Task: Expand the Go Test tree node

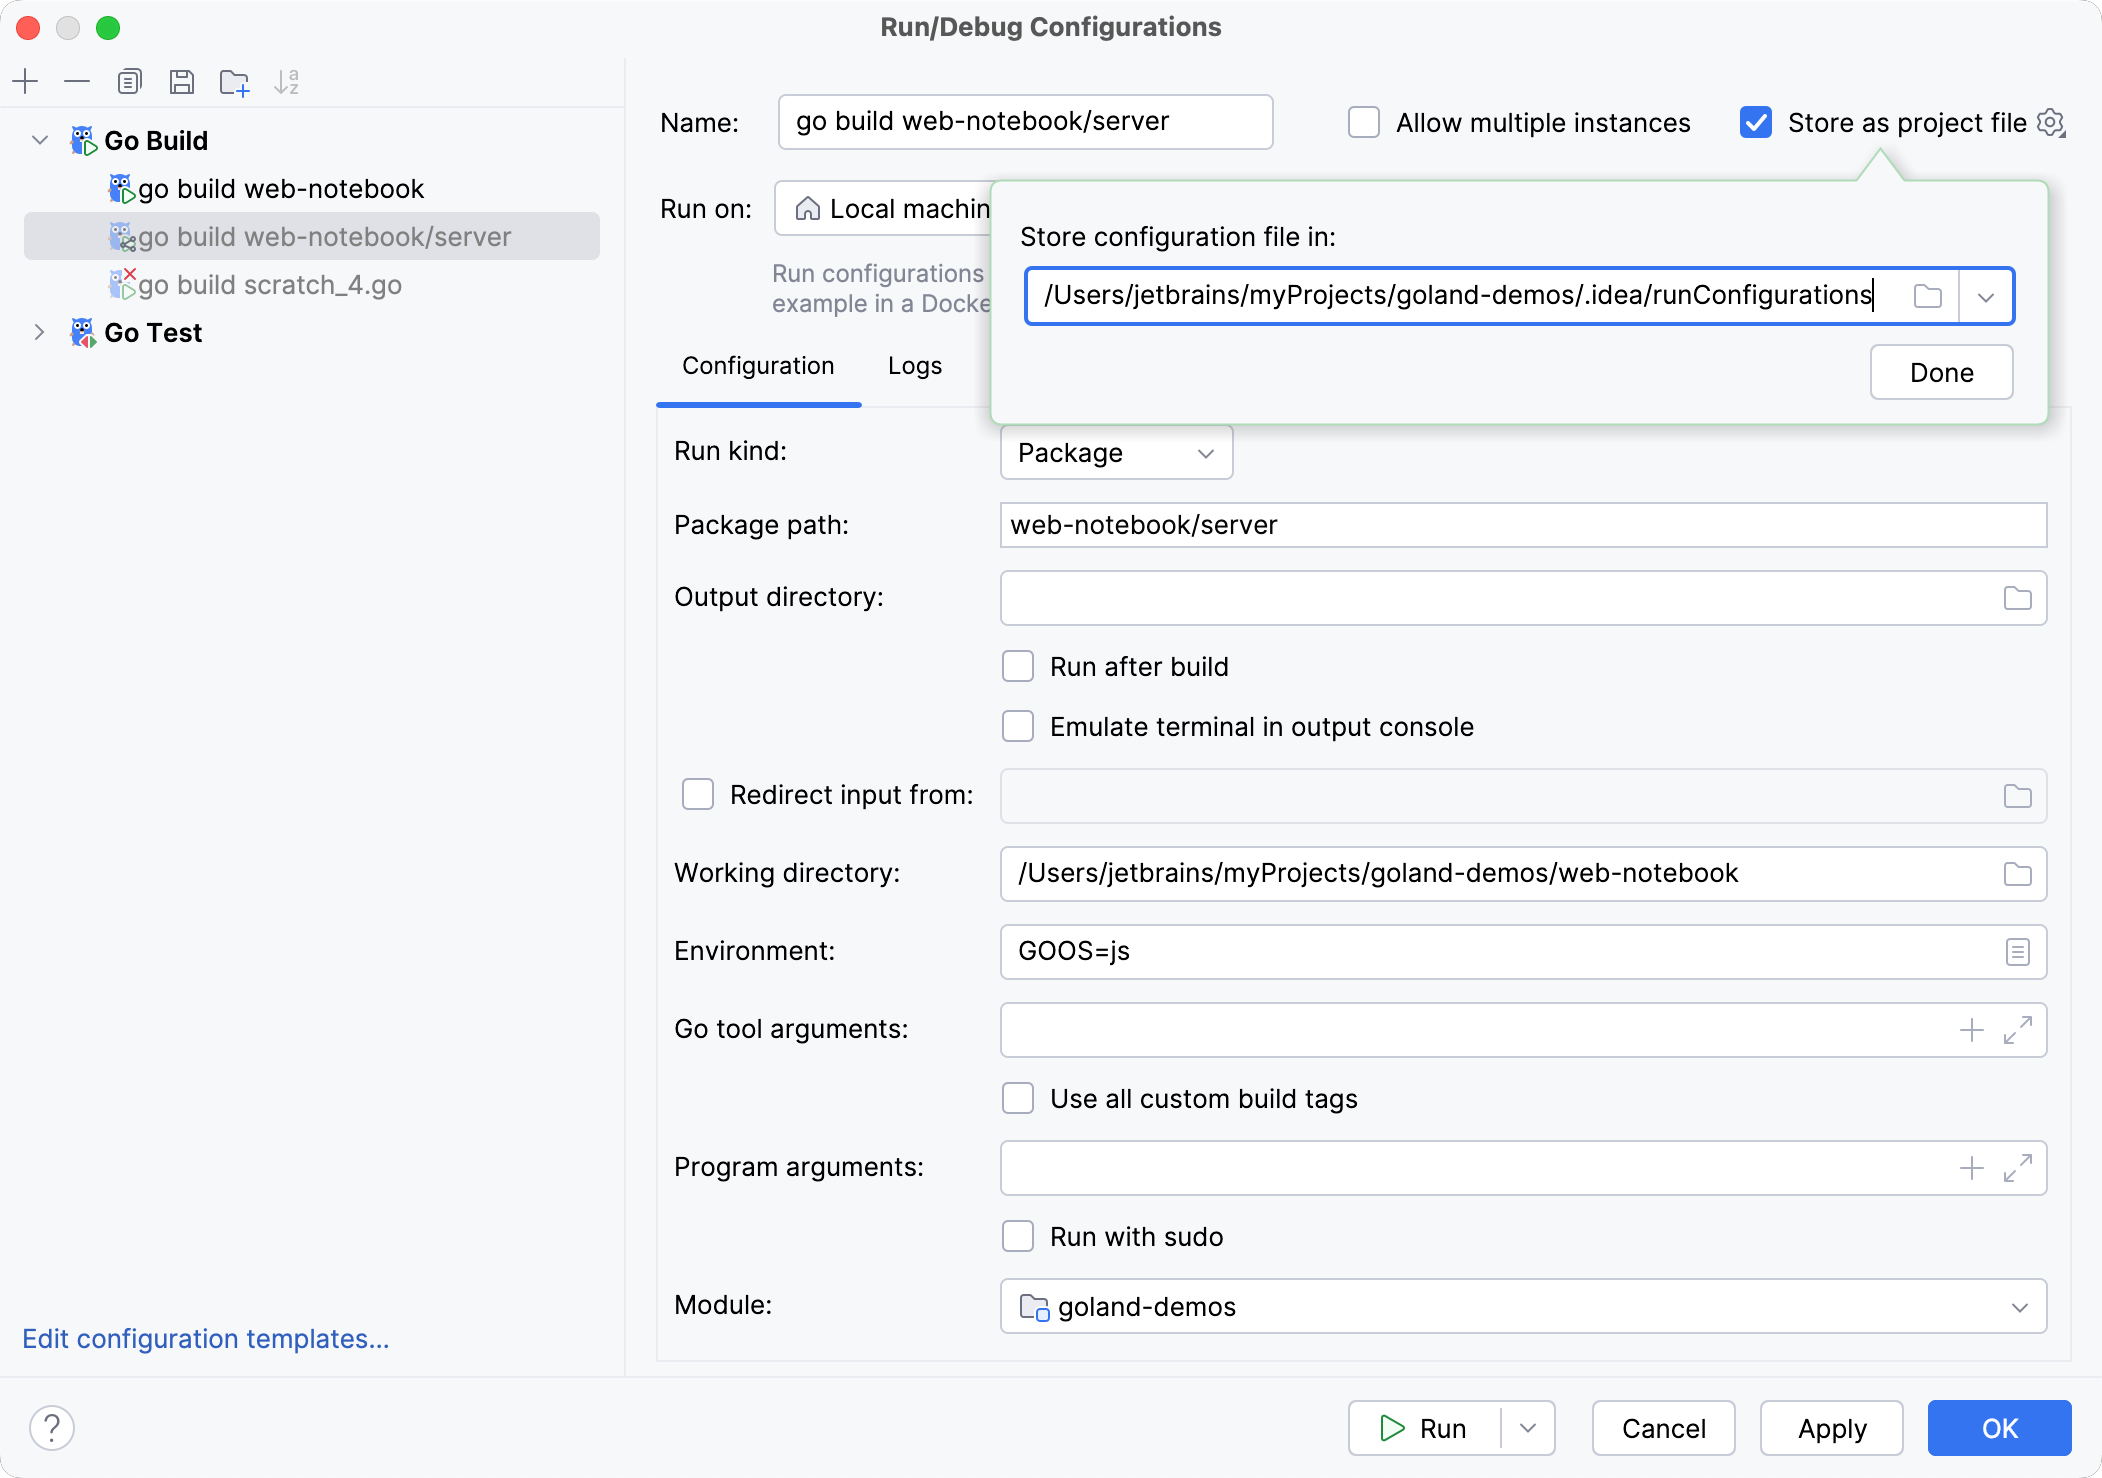Action: coord(39,332)
